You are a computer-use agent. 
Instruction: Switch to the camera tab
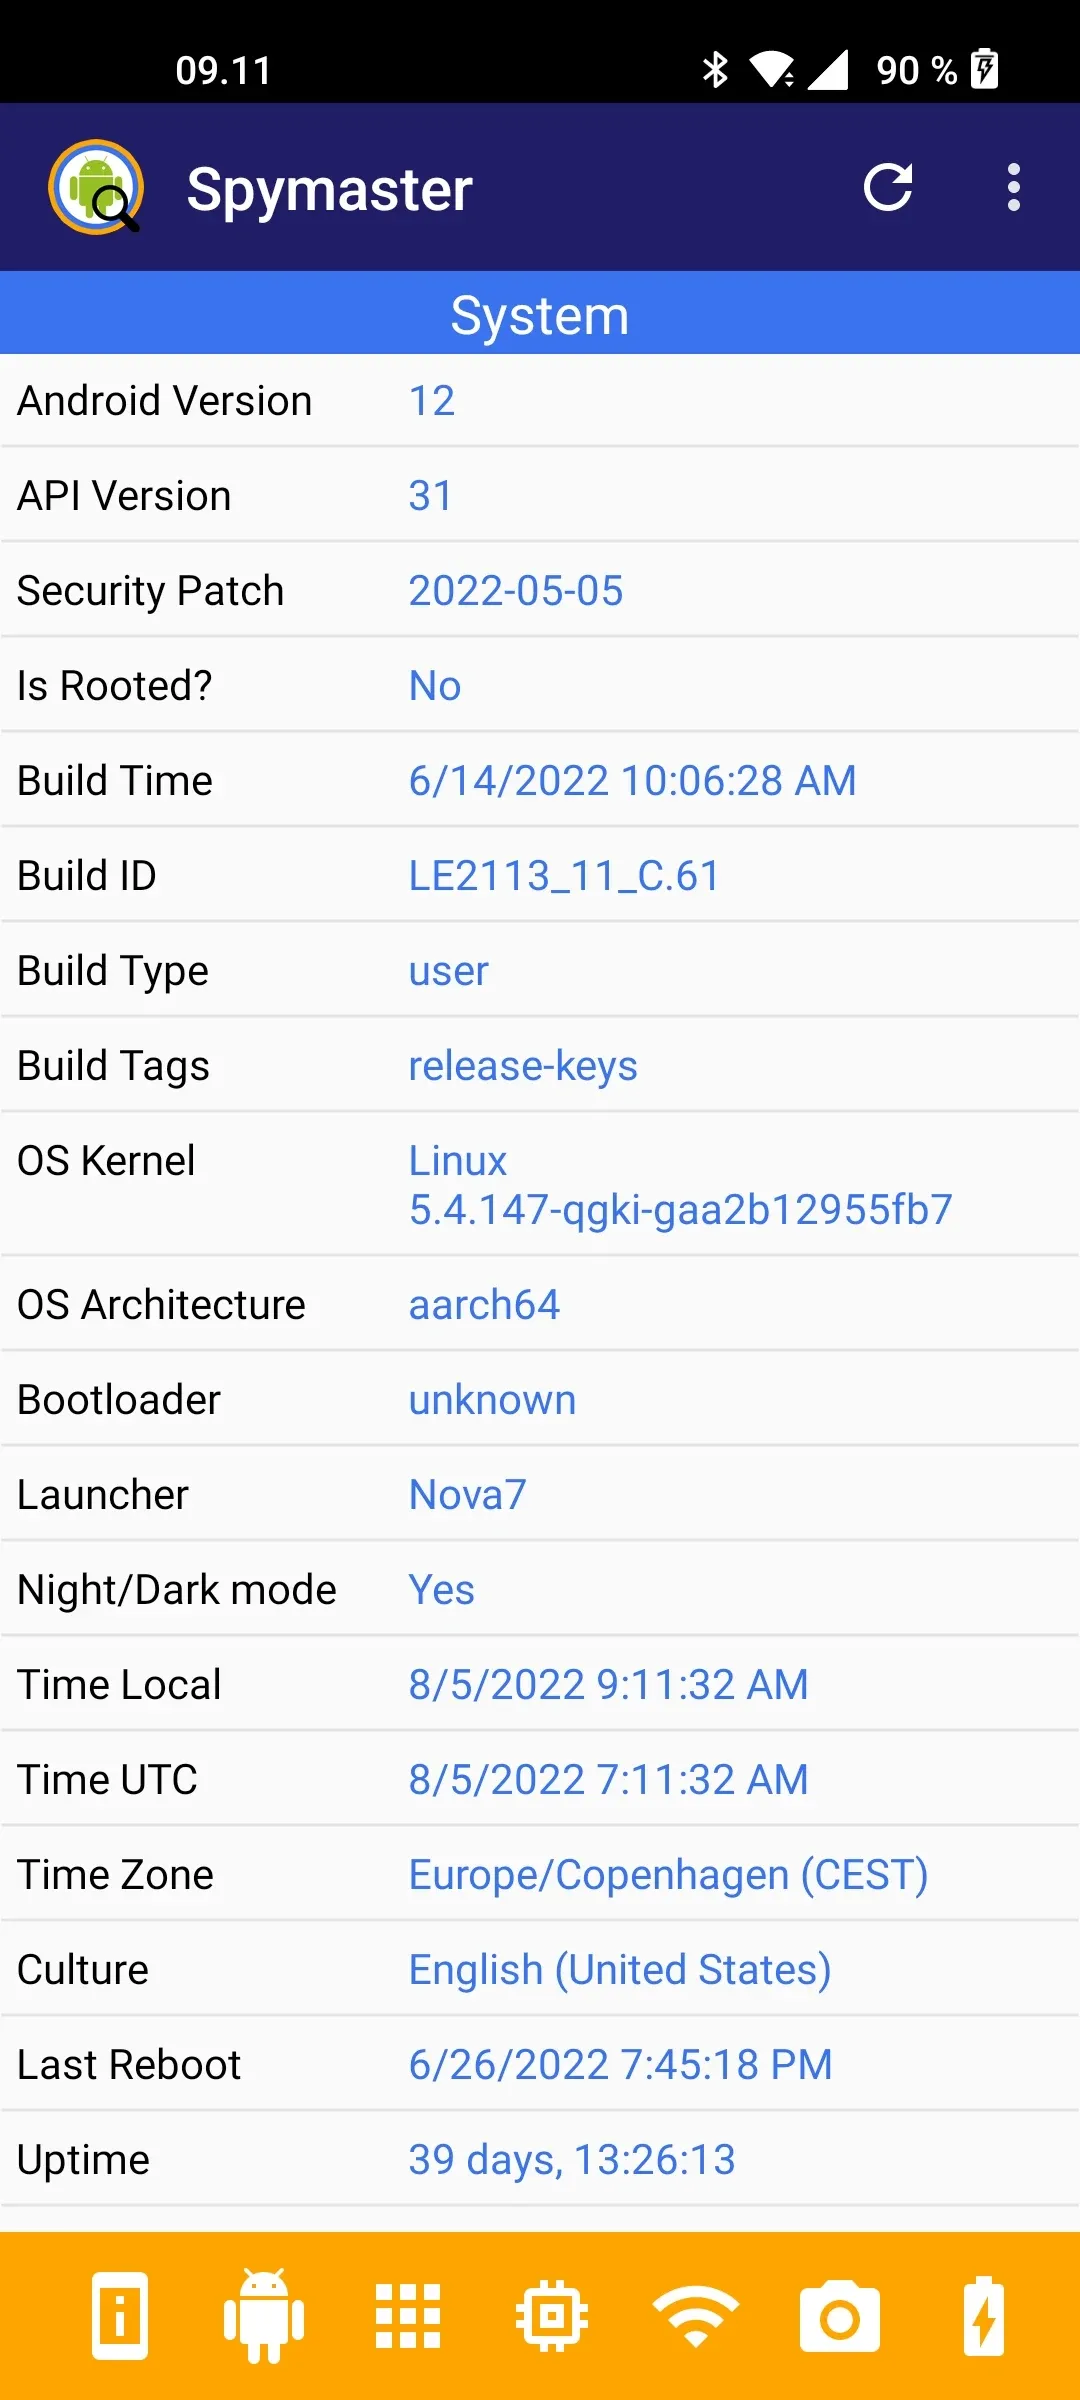coord(840,2316)
